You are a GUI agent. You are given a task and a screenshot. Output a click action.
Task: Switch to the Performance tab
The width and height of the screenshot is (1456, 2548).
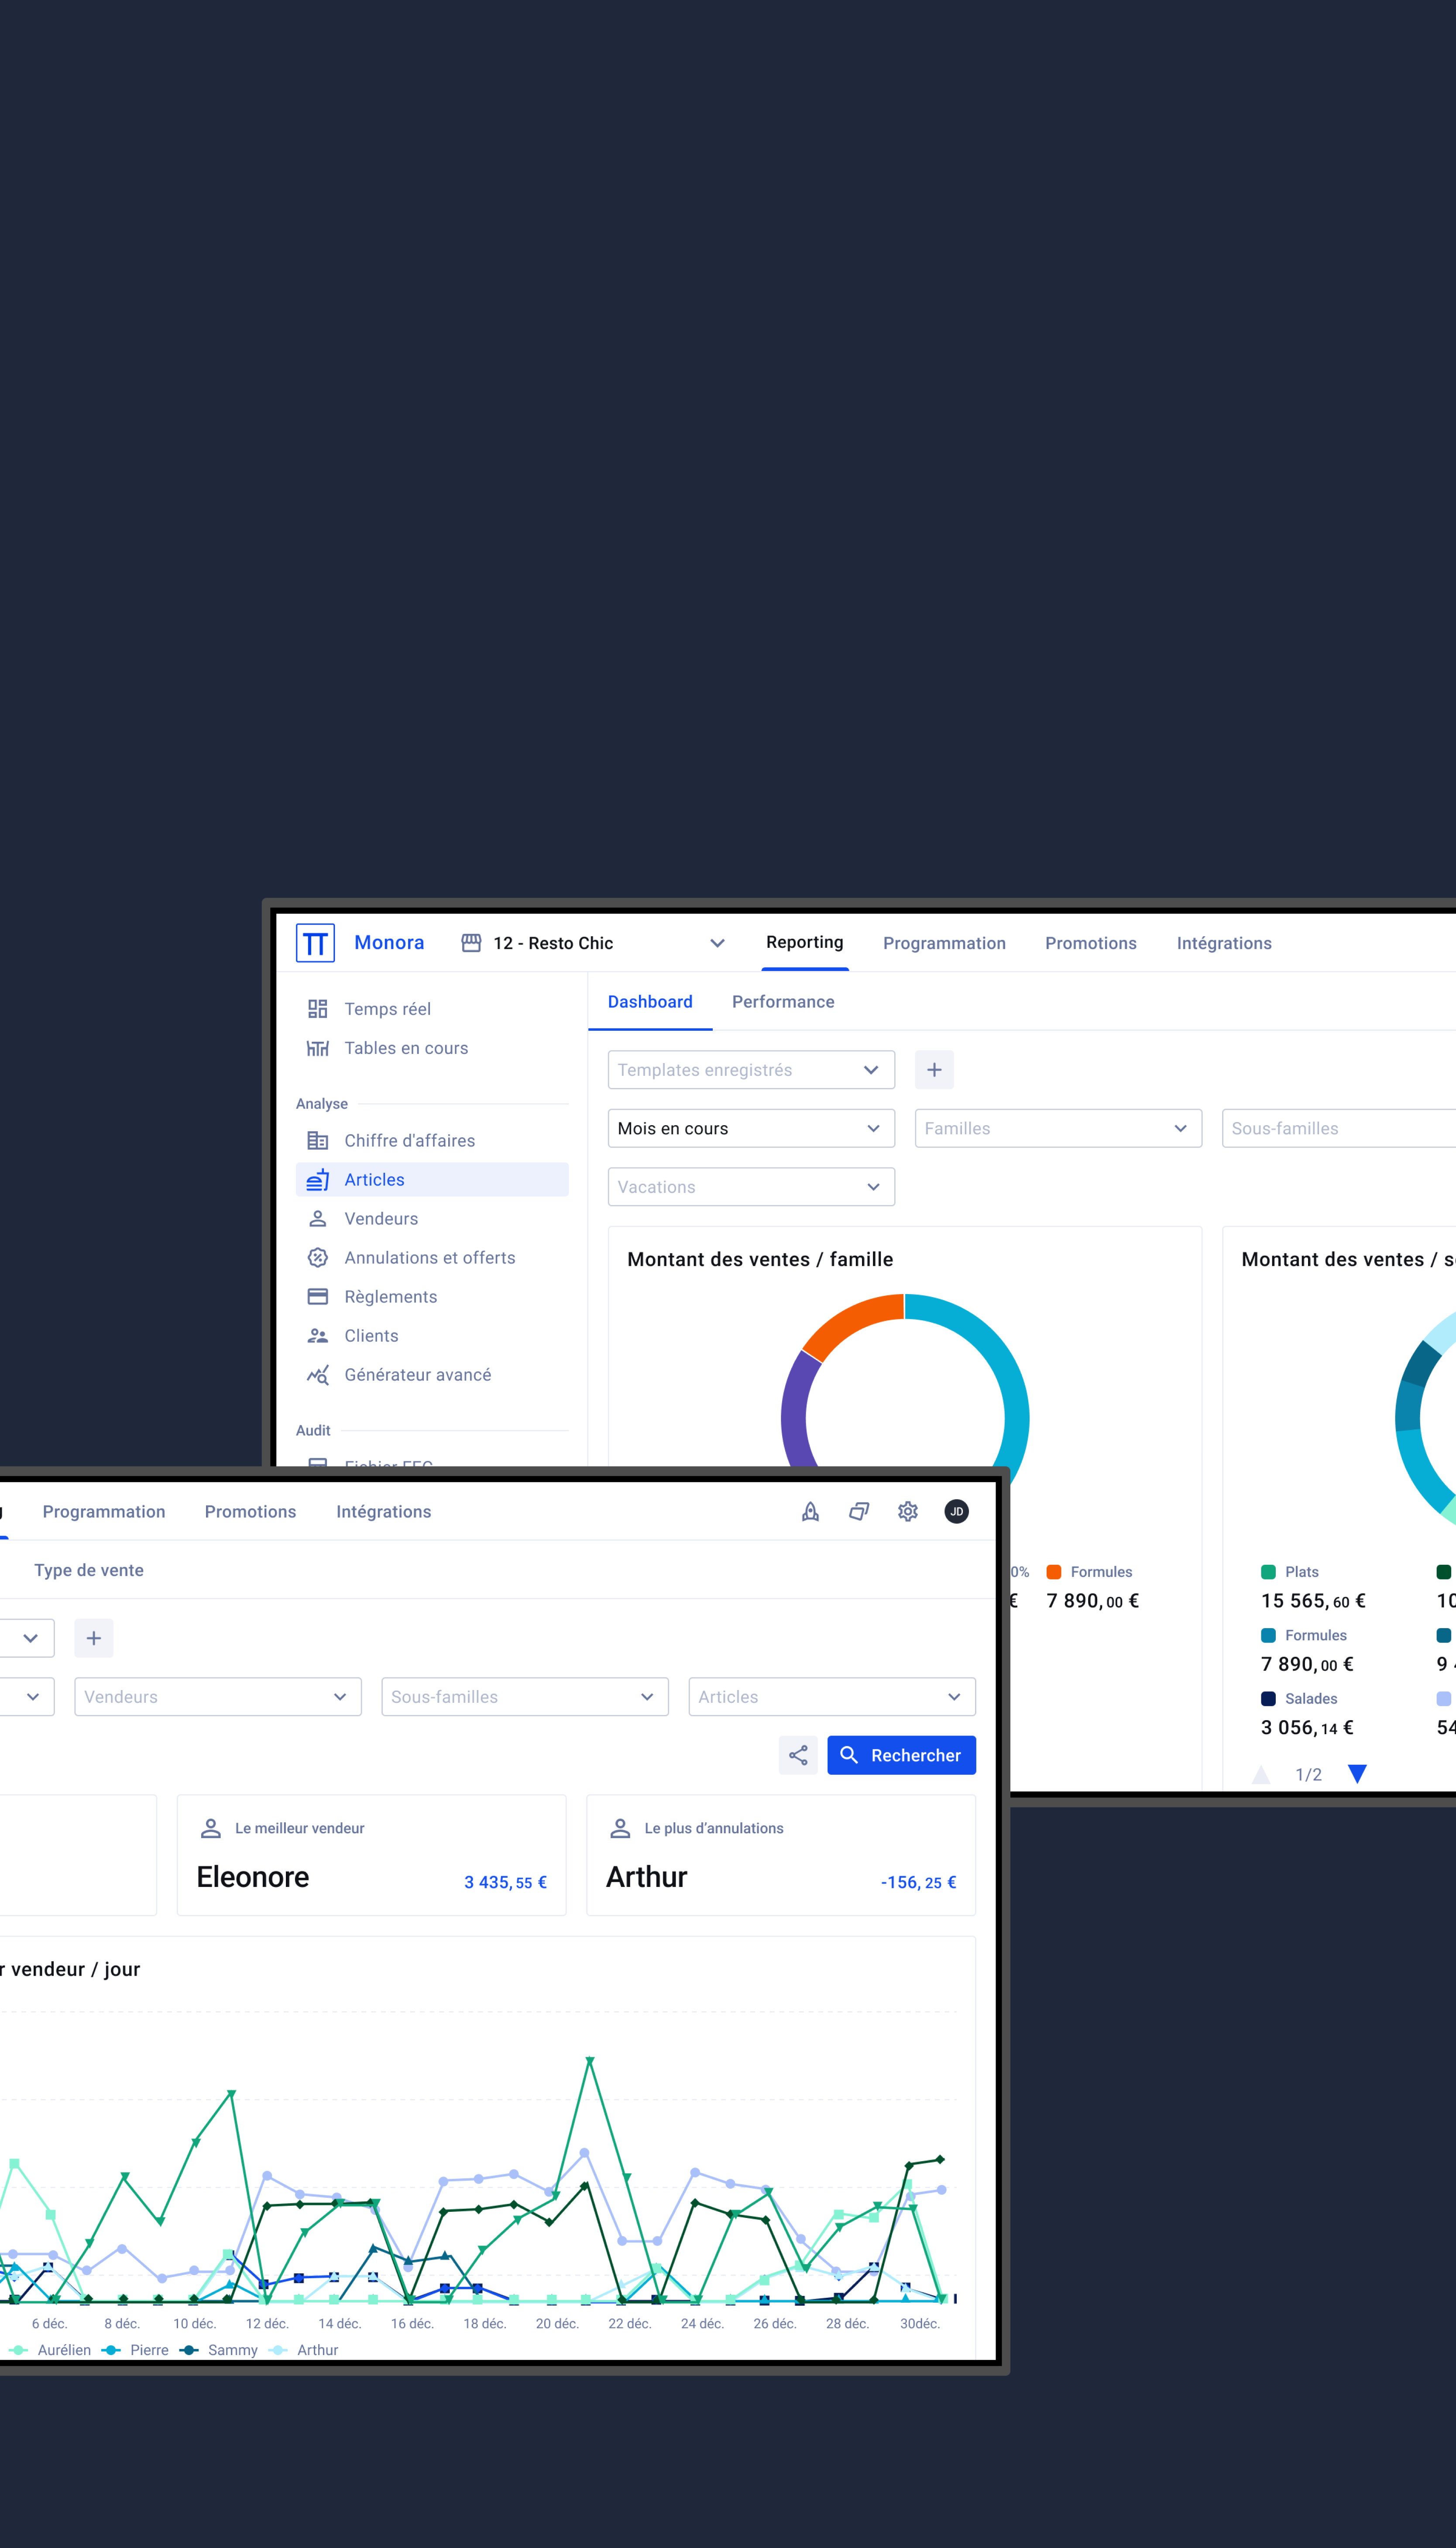pos(783,1002)
